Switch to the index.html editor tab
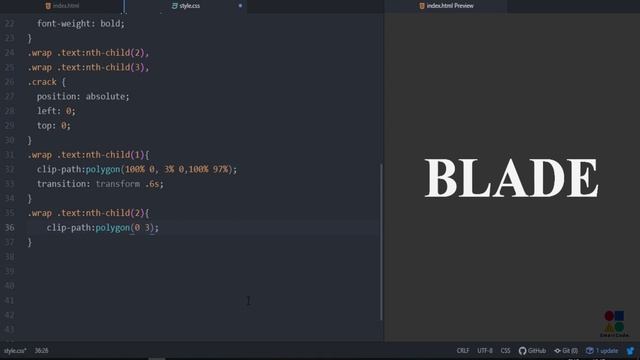This screenshot has width=640, height=360. [62, 6]
